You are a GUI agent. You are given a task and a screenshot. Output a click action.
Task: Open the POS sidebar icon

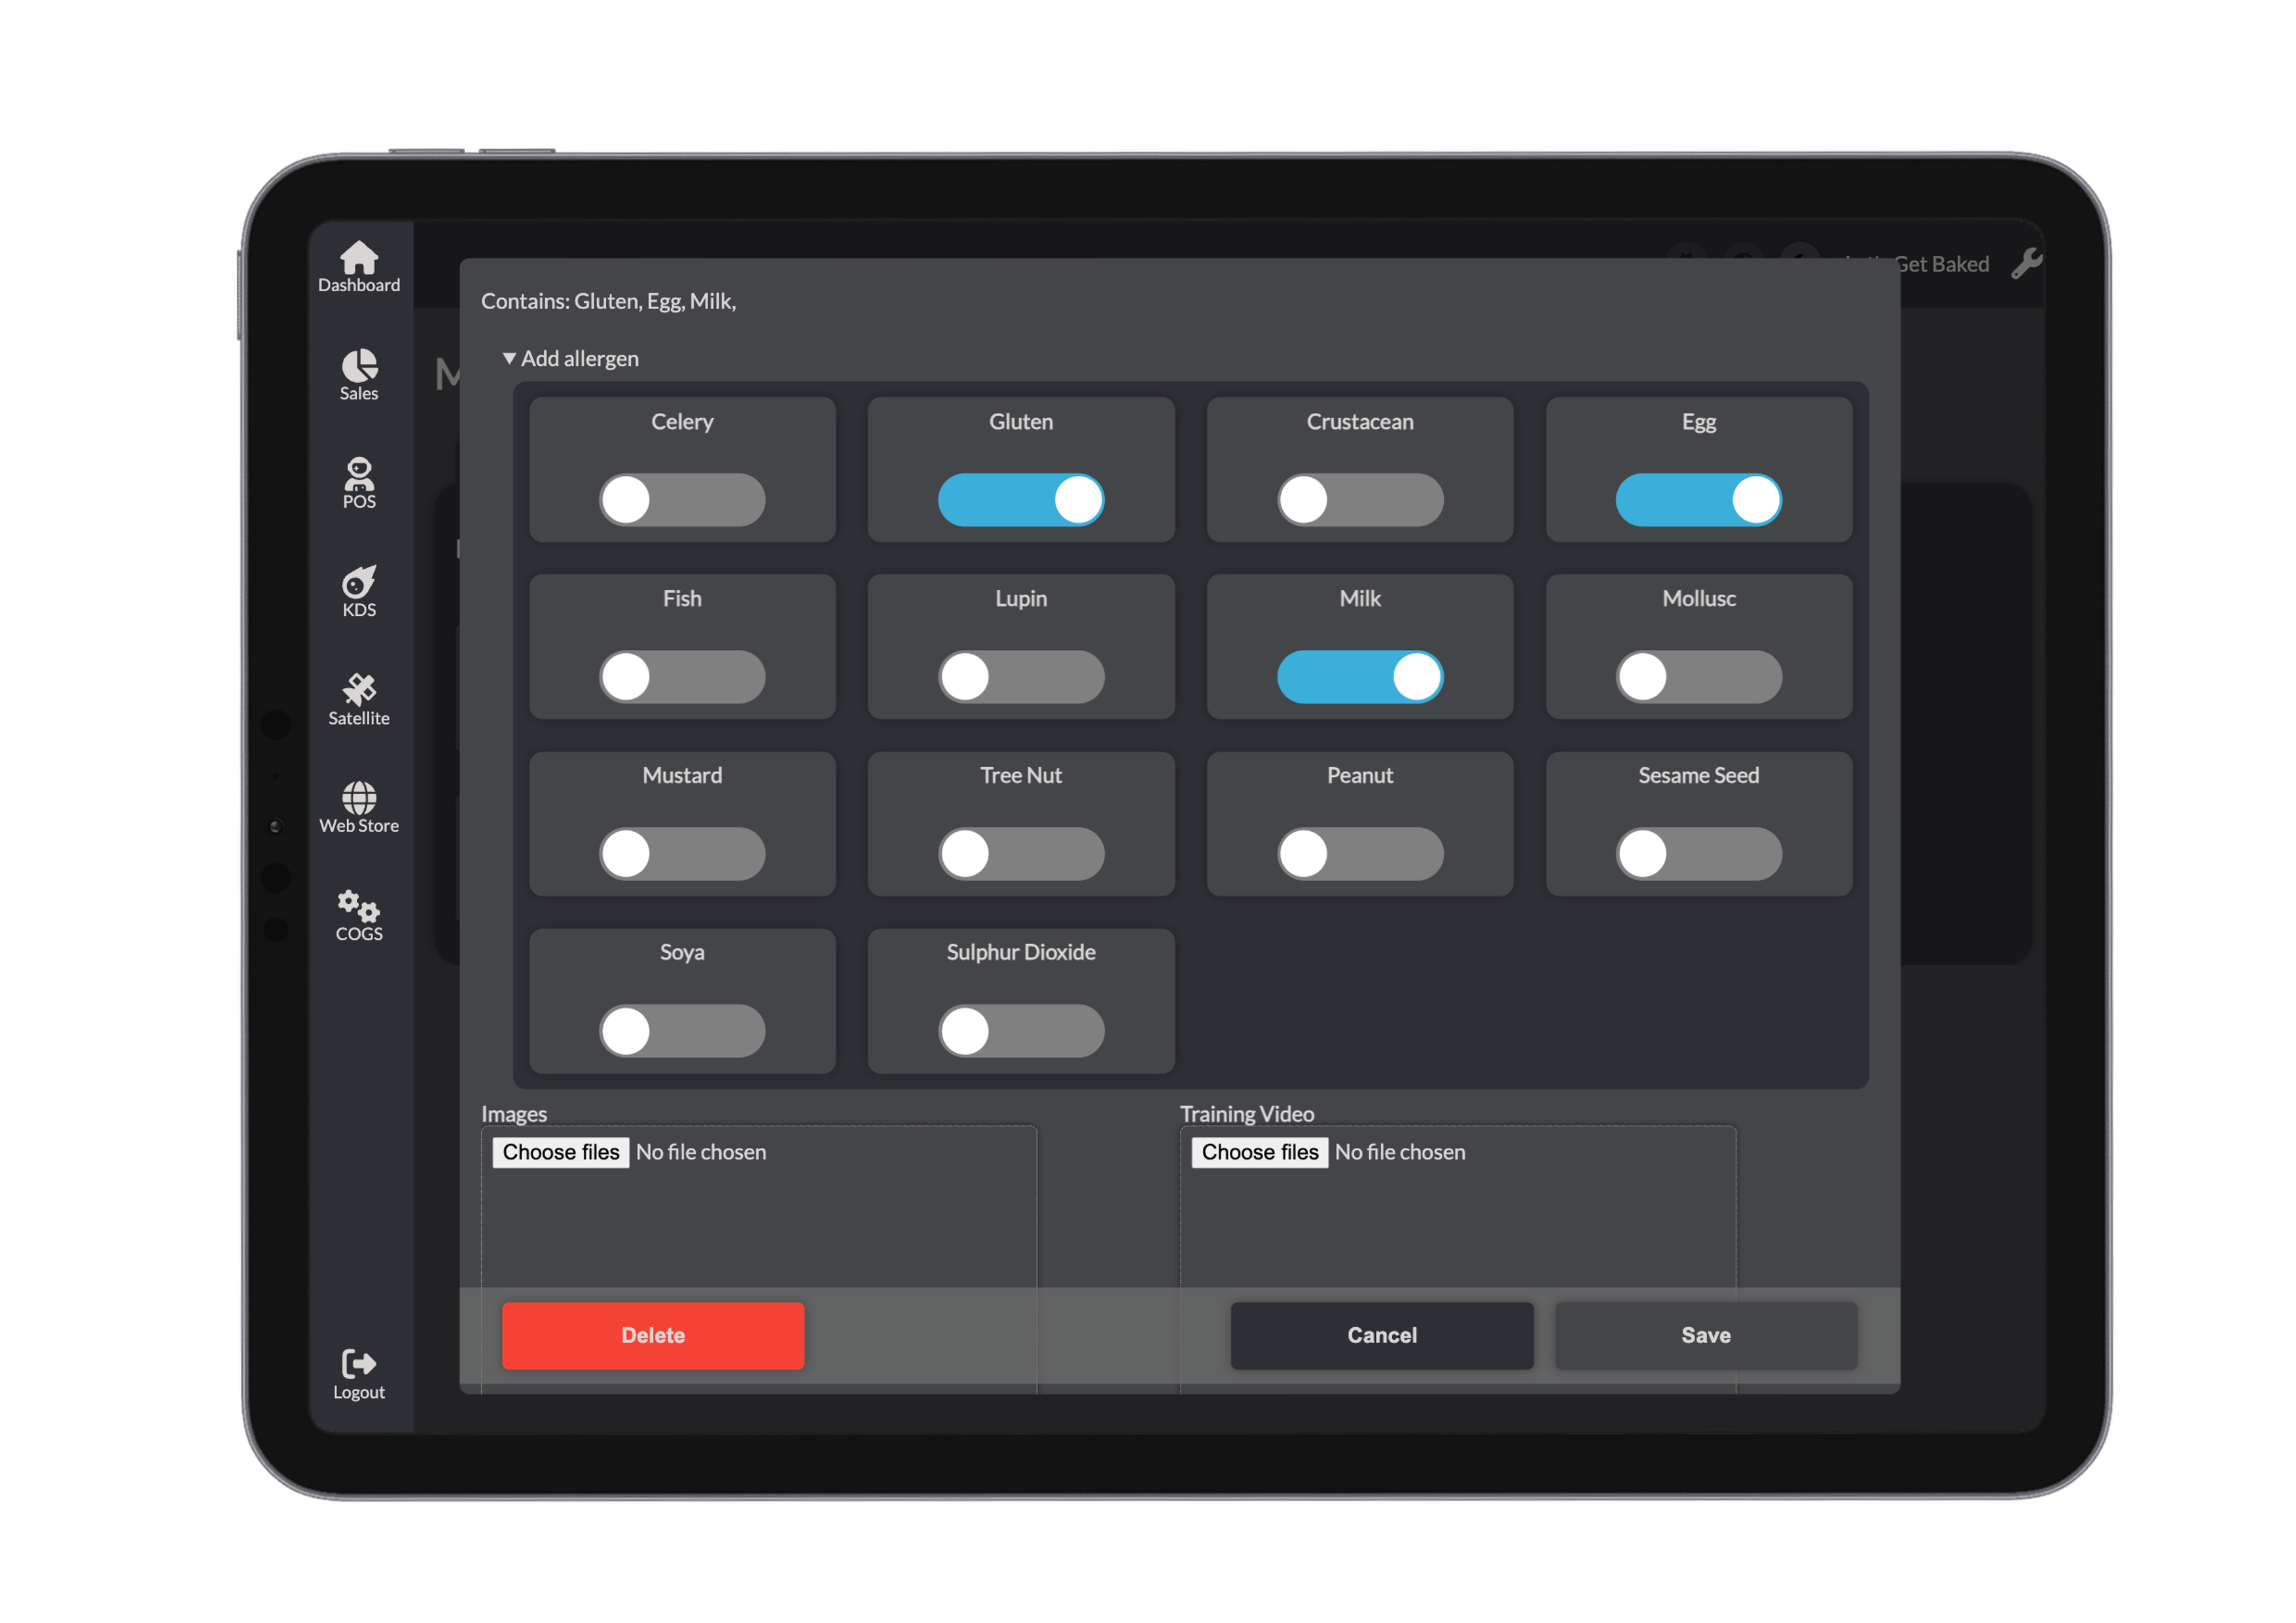click(359, 475)
